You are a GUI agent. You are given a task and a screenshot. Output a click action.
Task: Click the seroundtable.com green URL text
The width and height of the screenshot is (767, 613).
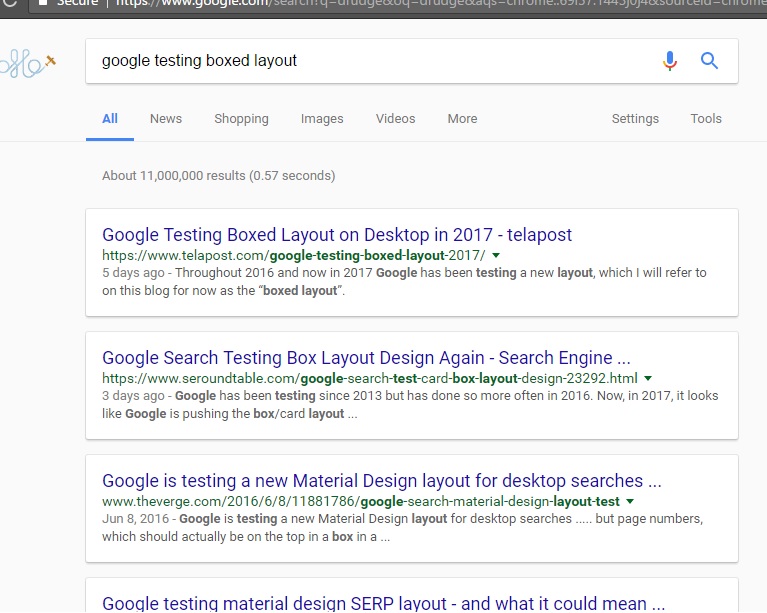pyautogui.click(x=370, y=378)
